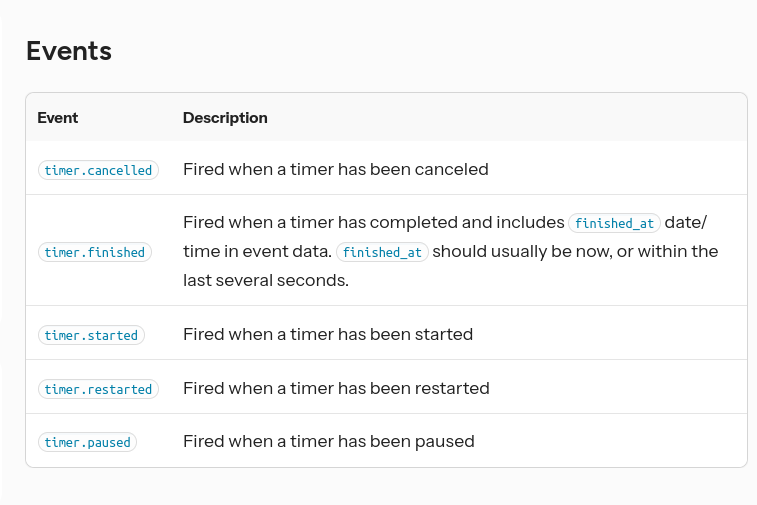Click the second finished_at inline code tag
Screen dimensions: 757x505
[x=382, y=252]
